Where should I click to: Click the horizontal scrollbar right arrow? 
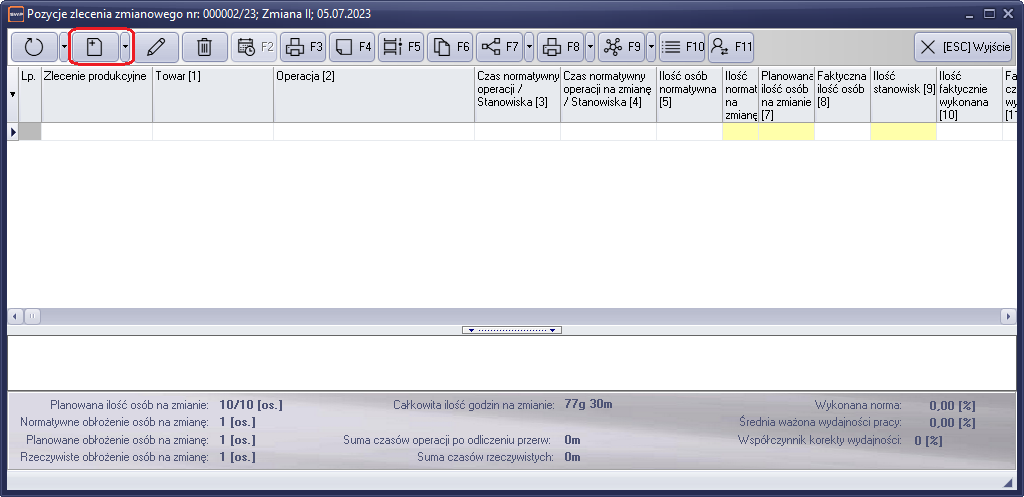[1008, 316]
